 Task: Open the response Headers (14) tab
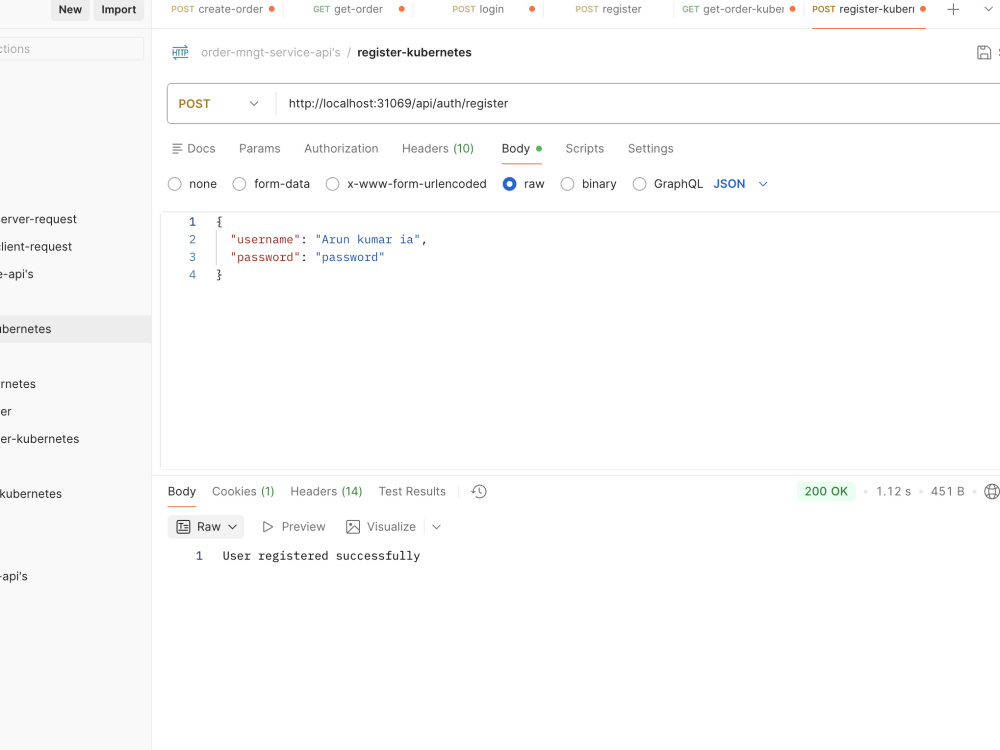click(x=326, y=492)
